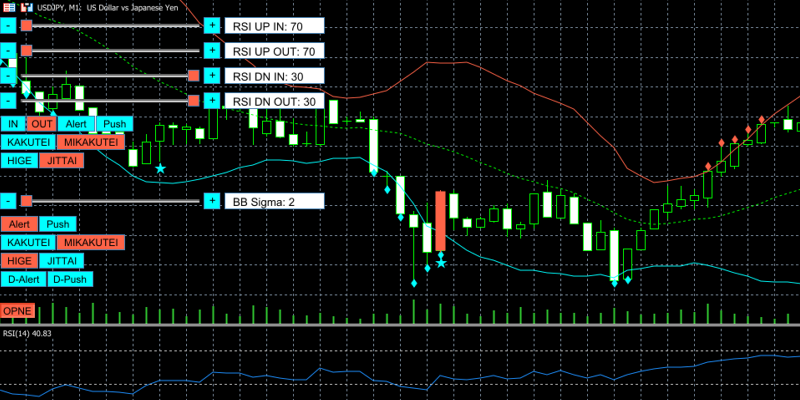Click the minus button for BB Sigma
The image size is (800, 400).
(x=9, y=201)
